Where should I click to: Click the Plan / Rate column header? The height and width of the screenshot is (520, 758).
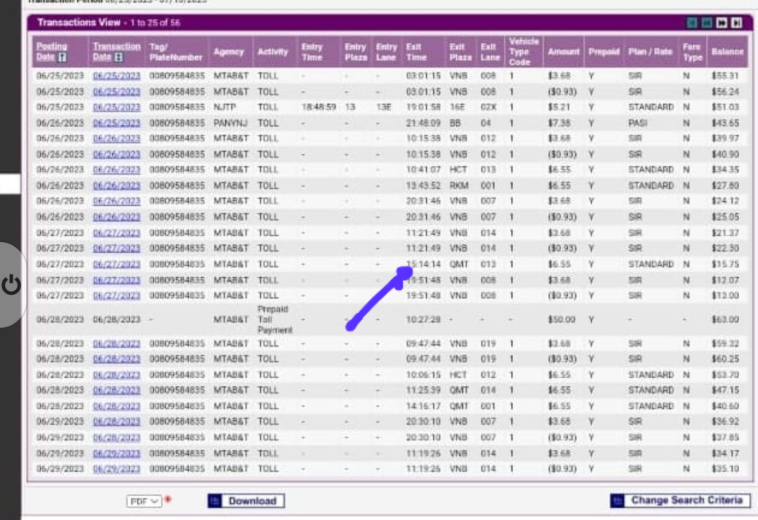650,52
